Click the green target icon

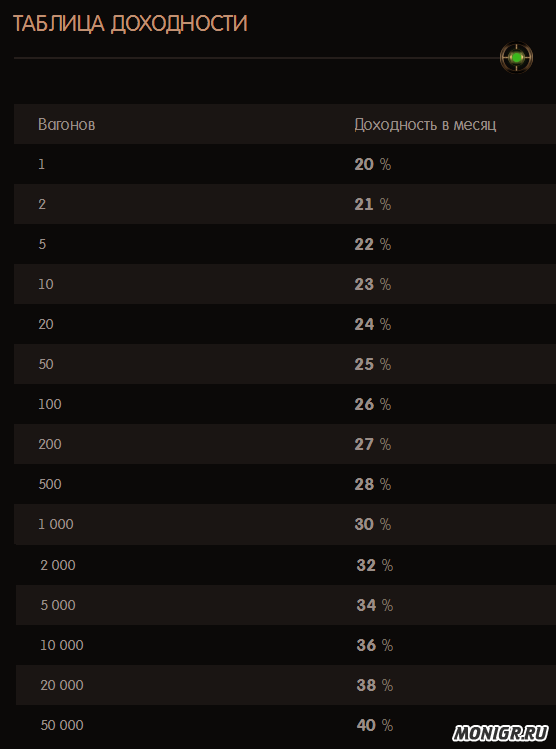[x=516, y=58]
